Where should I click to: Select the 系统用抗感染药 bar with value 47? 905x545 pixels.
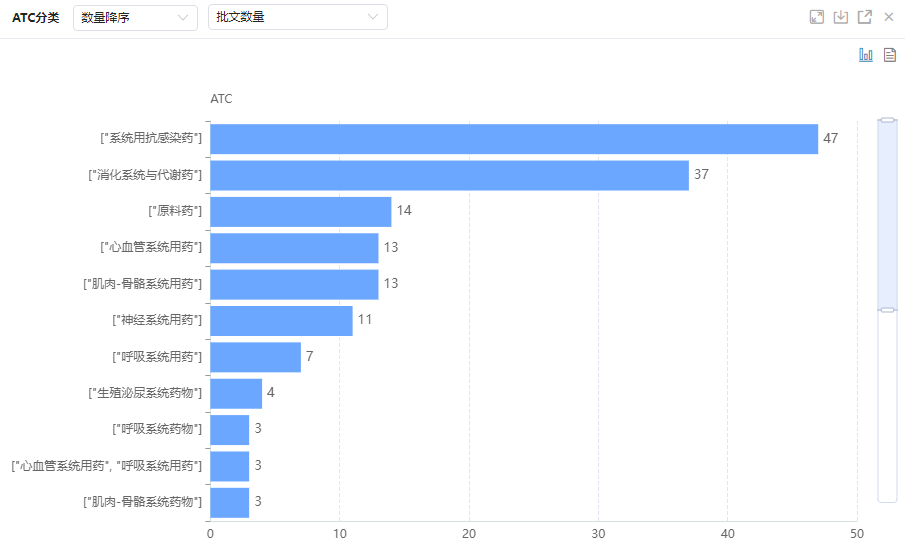point(514,139)
